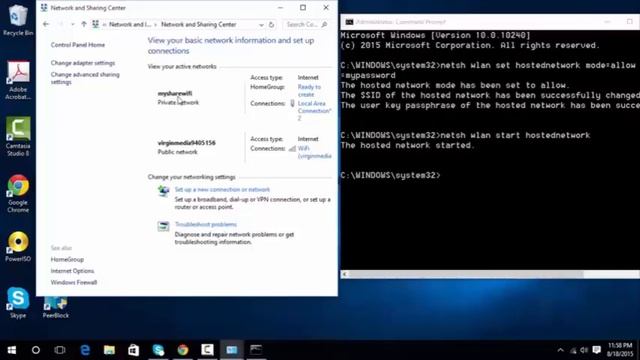Screen dimensions: 640x360
Task: Refresh the Network and Sharing Center
Action: pos(271,25)
